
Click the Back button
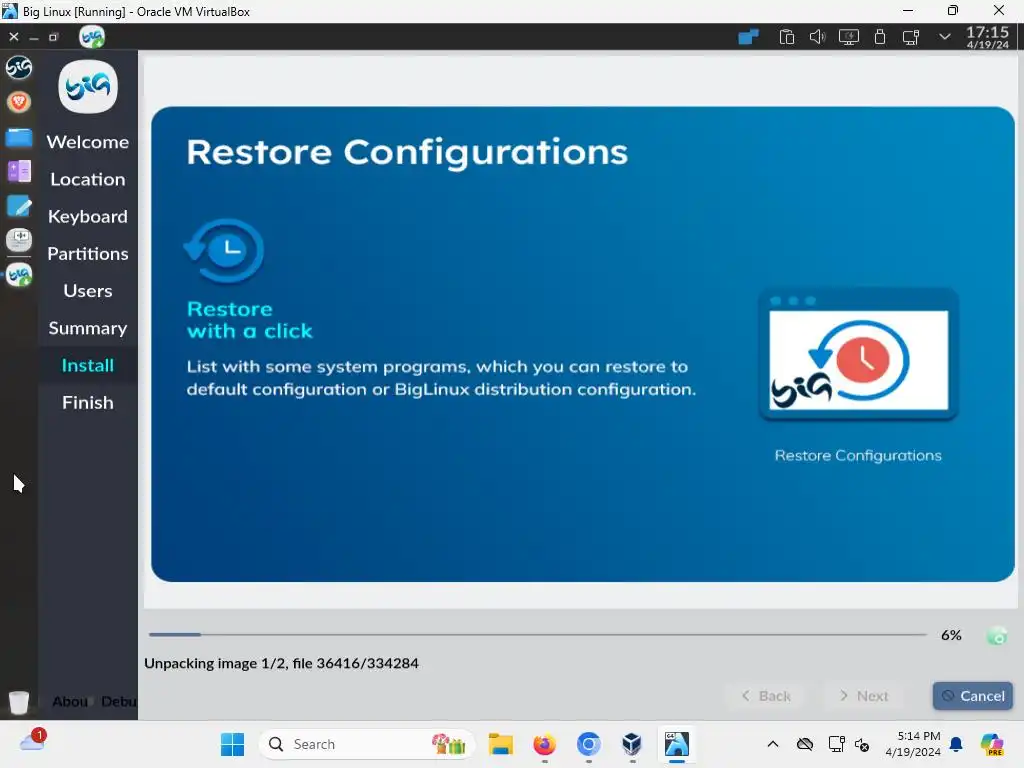[x=766, y=696]
